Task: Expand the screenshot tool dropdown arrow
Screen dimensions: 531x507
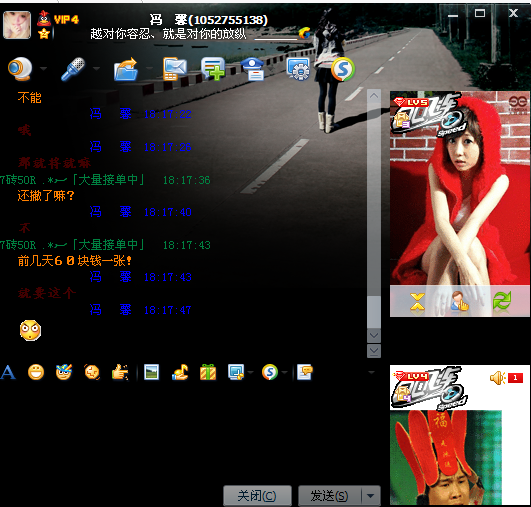Action: [251, 373]
